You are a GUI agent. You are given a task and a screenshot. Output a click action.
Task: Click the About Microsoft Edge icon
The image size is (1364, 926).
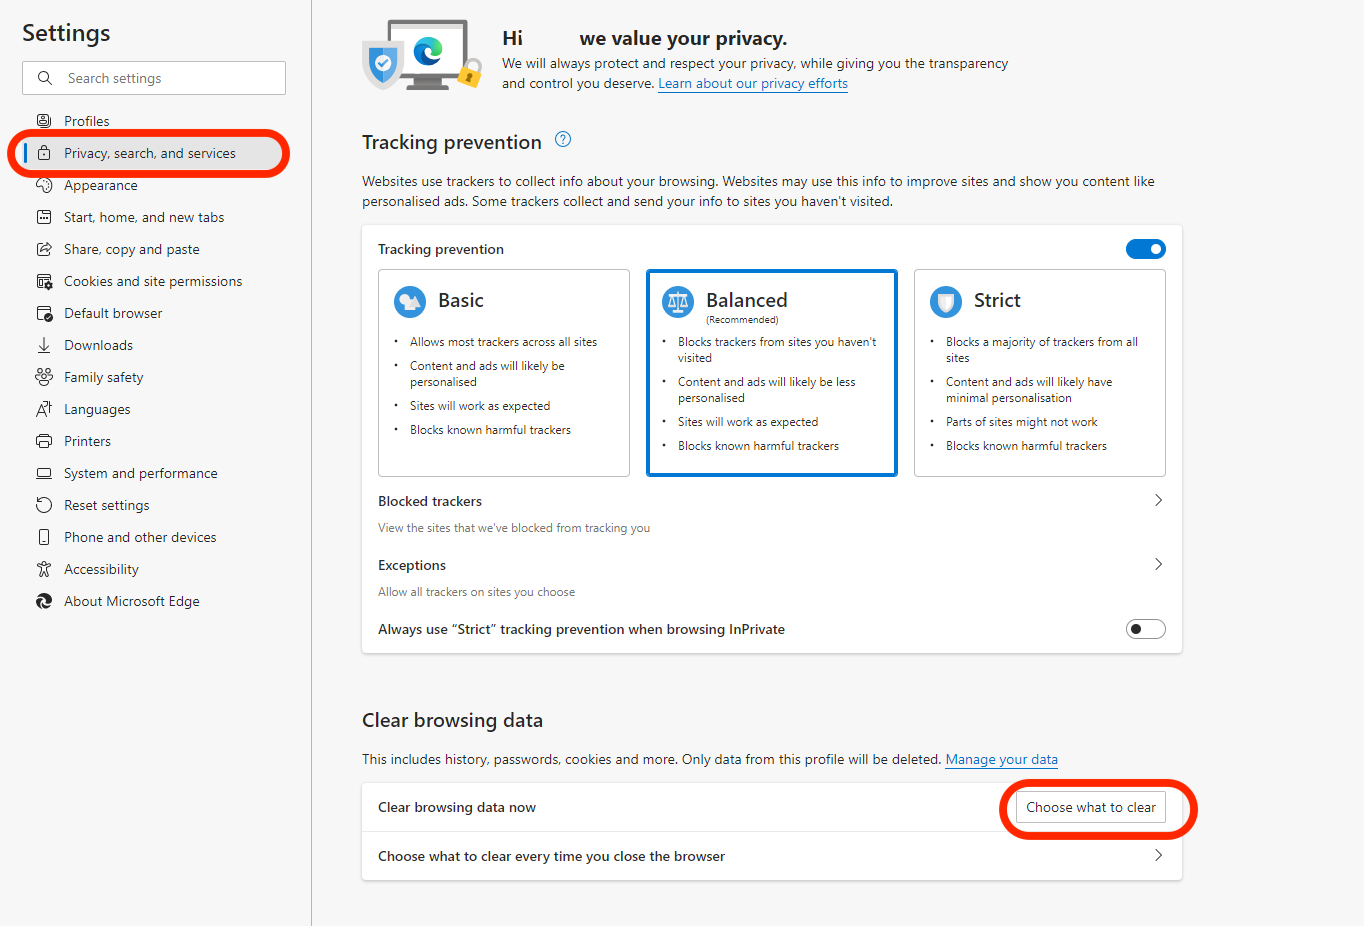(44, 601)
